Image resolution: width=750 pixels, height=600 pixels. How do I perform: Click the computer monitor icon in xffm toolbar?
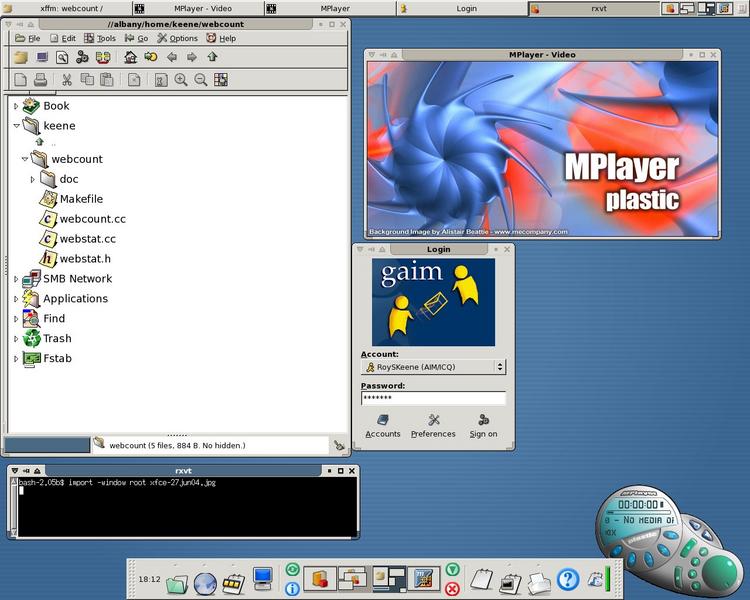(42, 58)
